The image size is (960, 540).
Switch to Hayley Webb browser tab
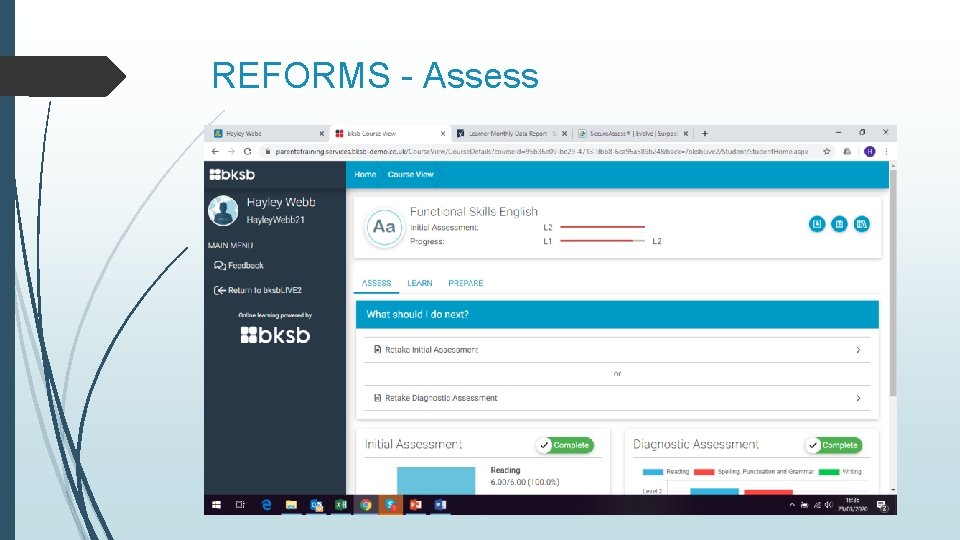[x=268, y=133]
